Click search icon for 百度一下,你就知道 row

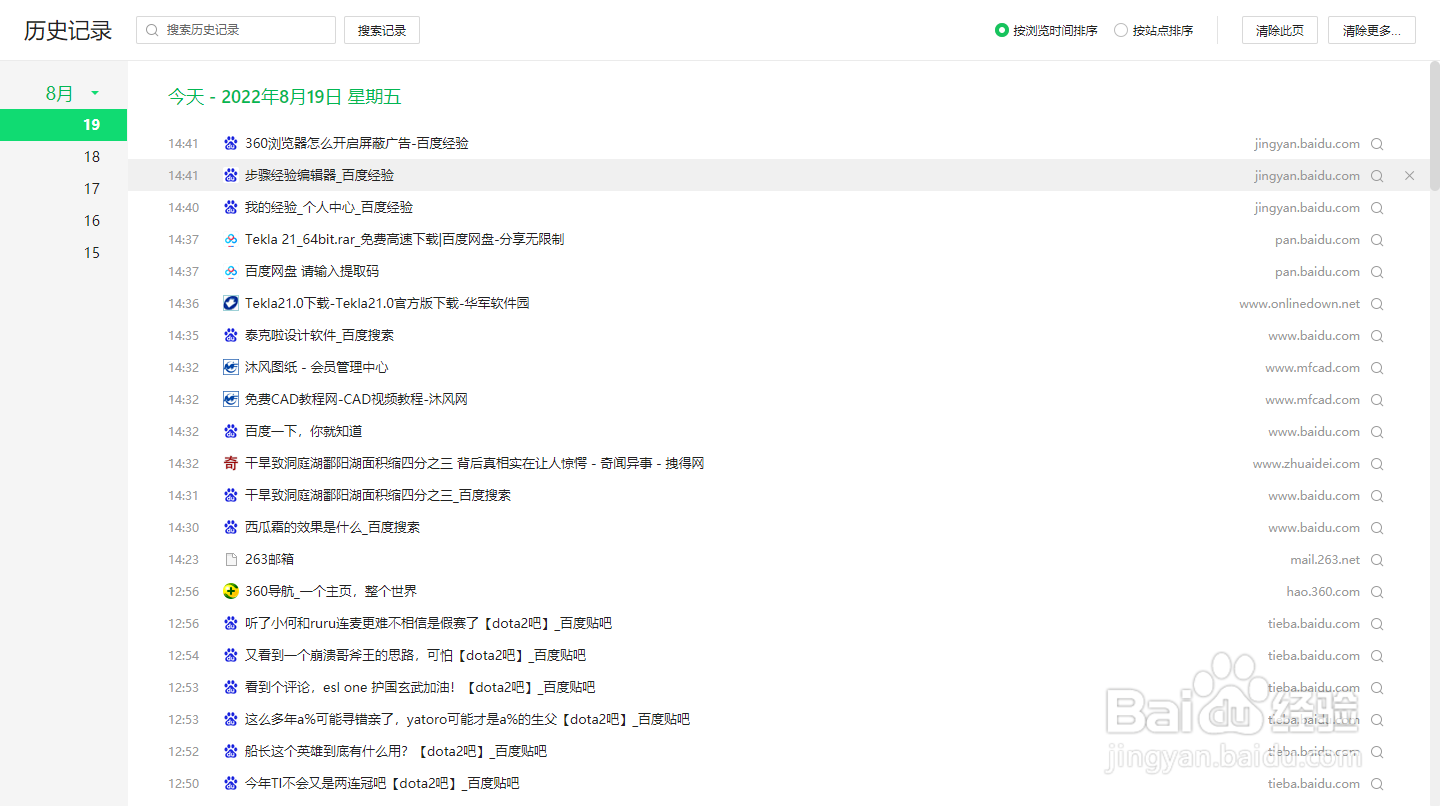(1377, 432)
